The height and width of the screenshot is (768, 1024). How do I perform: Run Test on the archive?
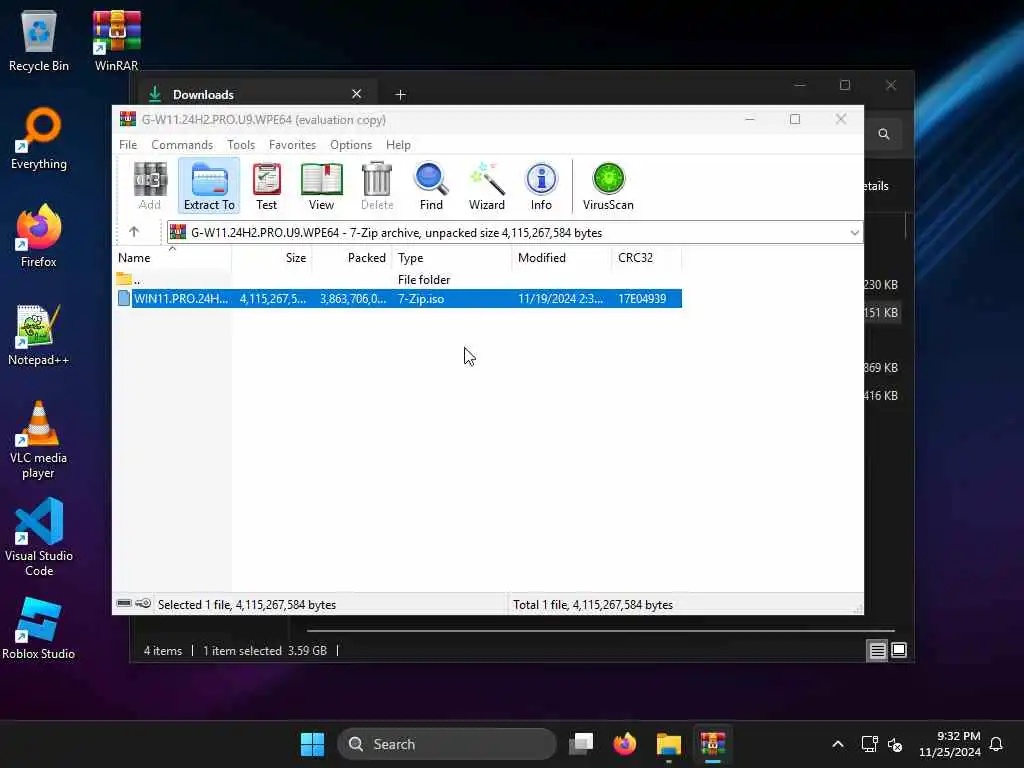[x=266, y=186]
